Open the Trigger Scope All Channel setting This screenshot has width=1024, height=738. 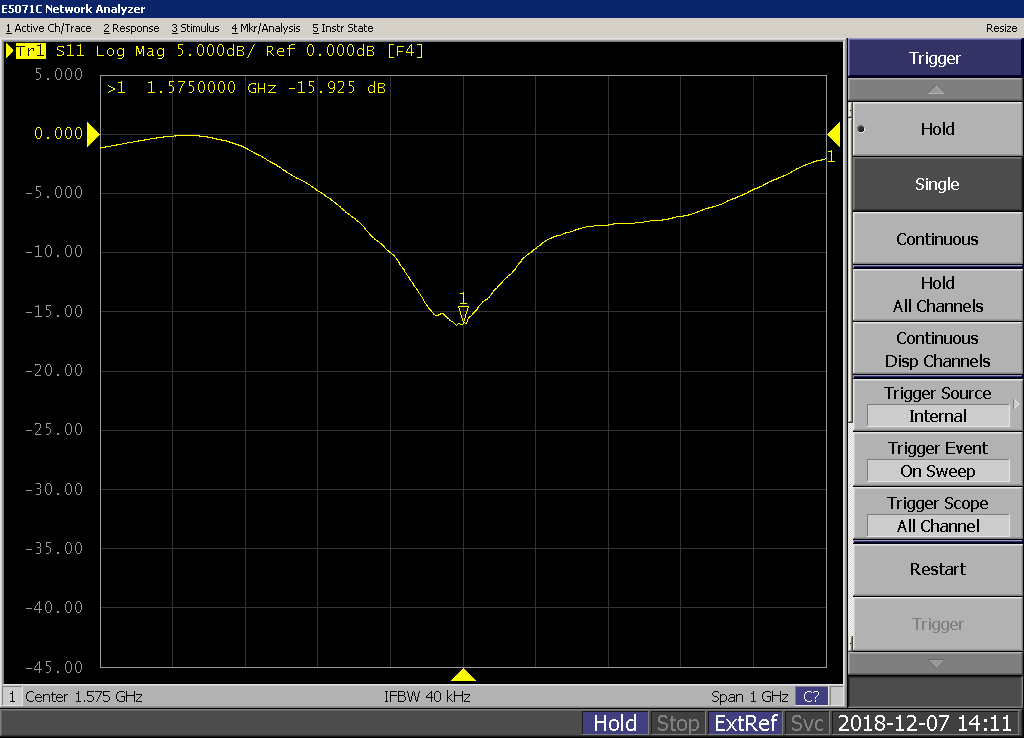click(936, 515)
